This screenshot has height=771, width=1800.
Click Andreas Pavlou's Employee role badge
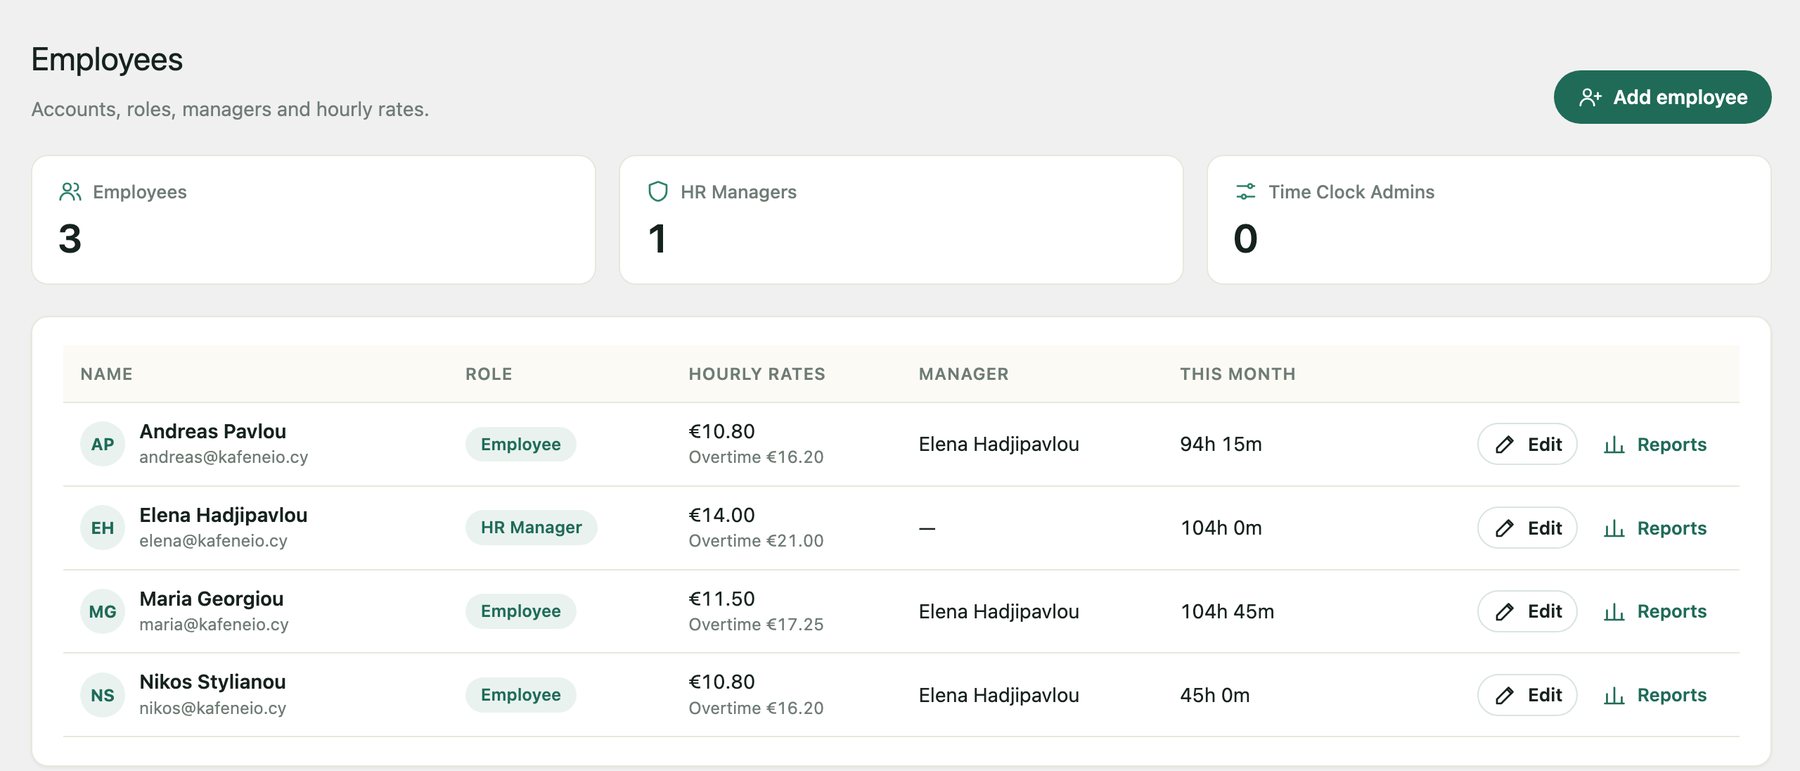[520, 444]
